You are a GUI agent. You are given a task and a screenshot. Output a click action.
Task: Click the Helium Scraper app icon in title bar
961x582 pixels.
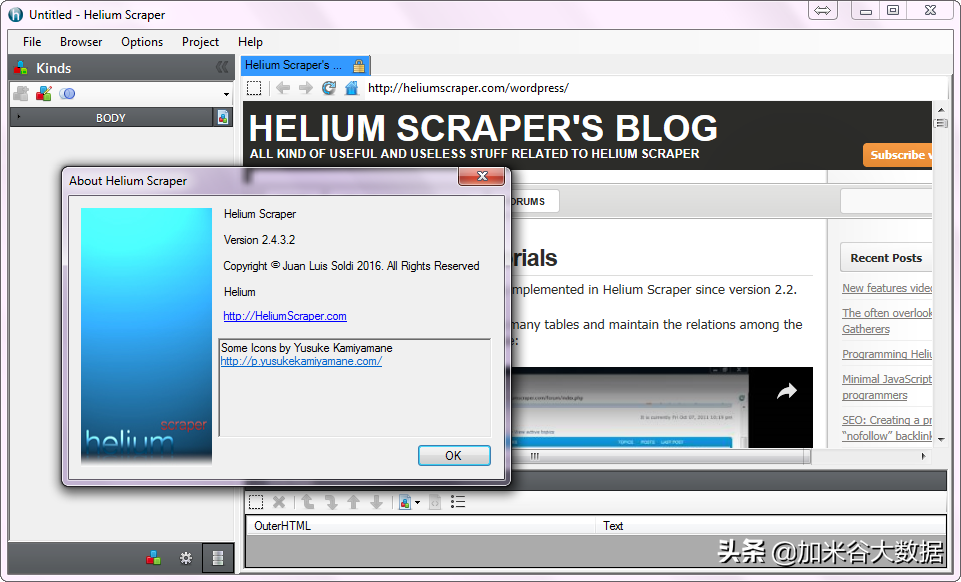pyautogui.click(x=15, y=14)
